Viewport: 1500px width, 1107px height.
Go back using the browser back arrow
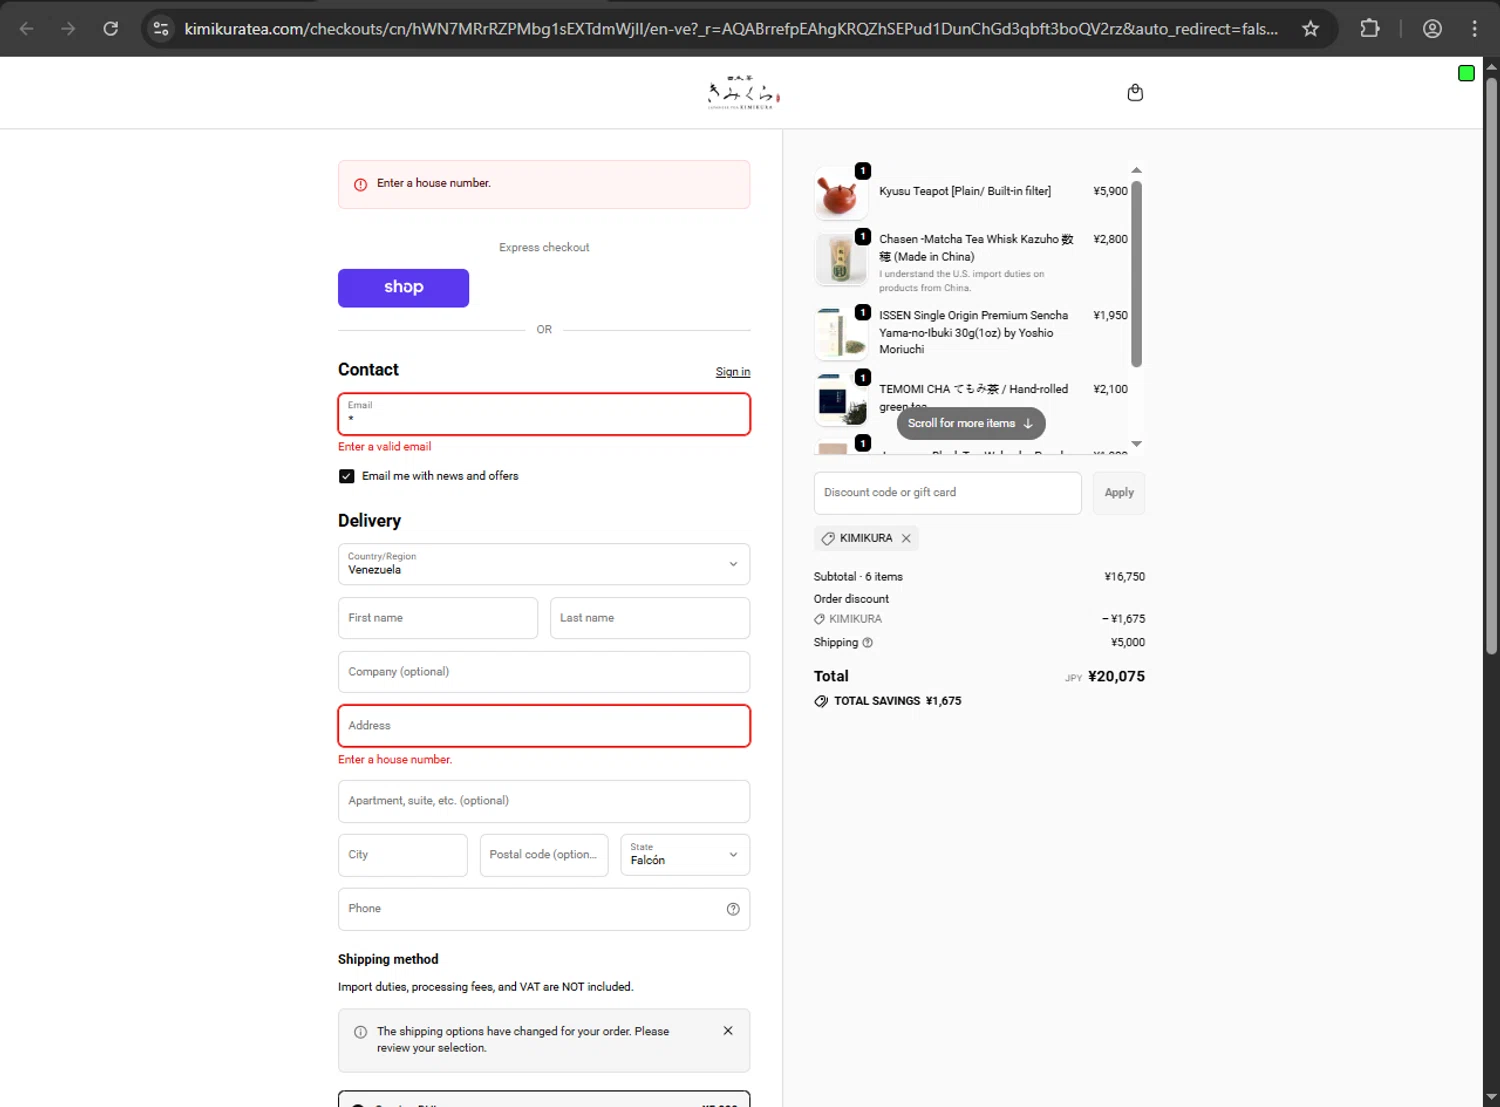[27, 29]
